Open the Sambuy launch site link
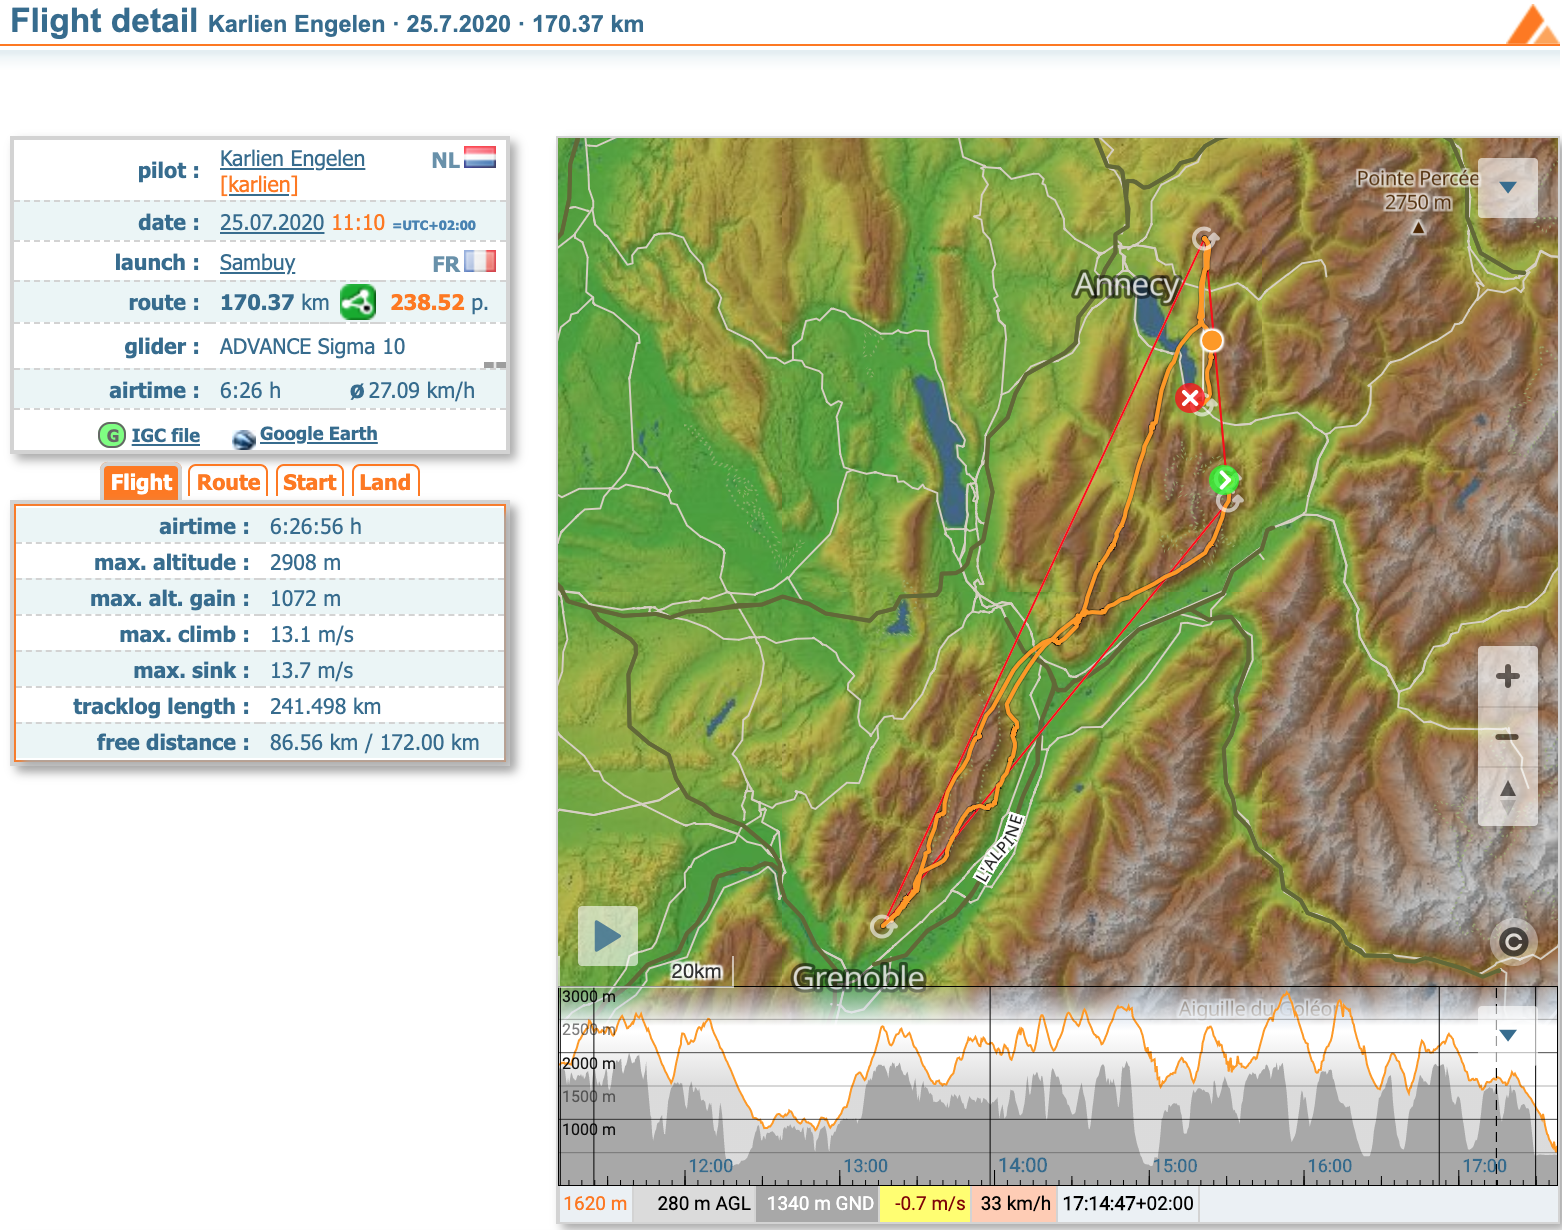The height and width of the screenshot is (1230, 1562). pos(257,263)
